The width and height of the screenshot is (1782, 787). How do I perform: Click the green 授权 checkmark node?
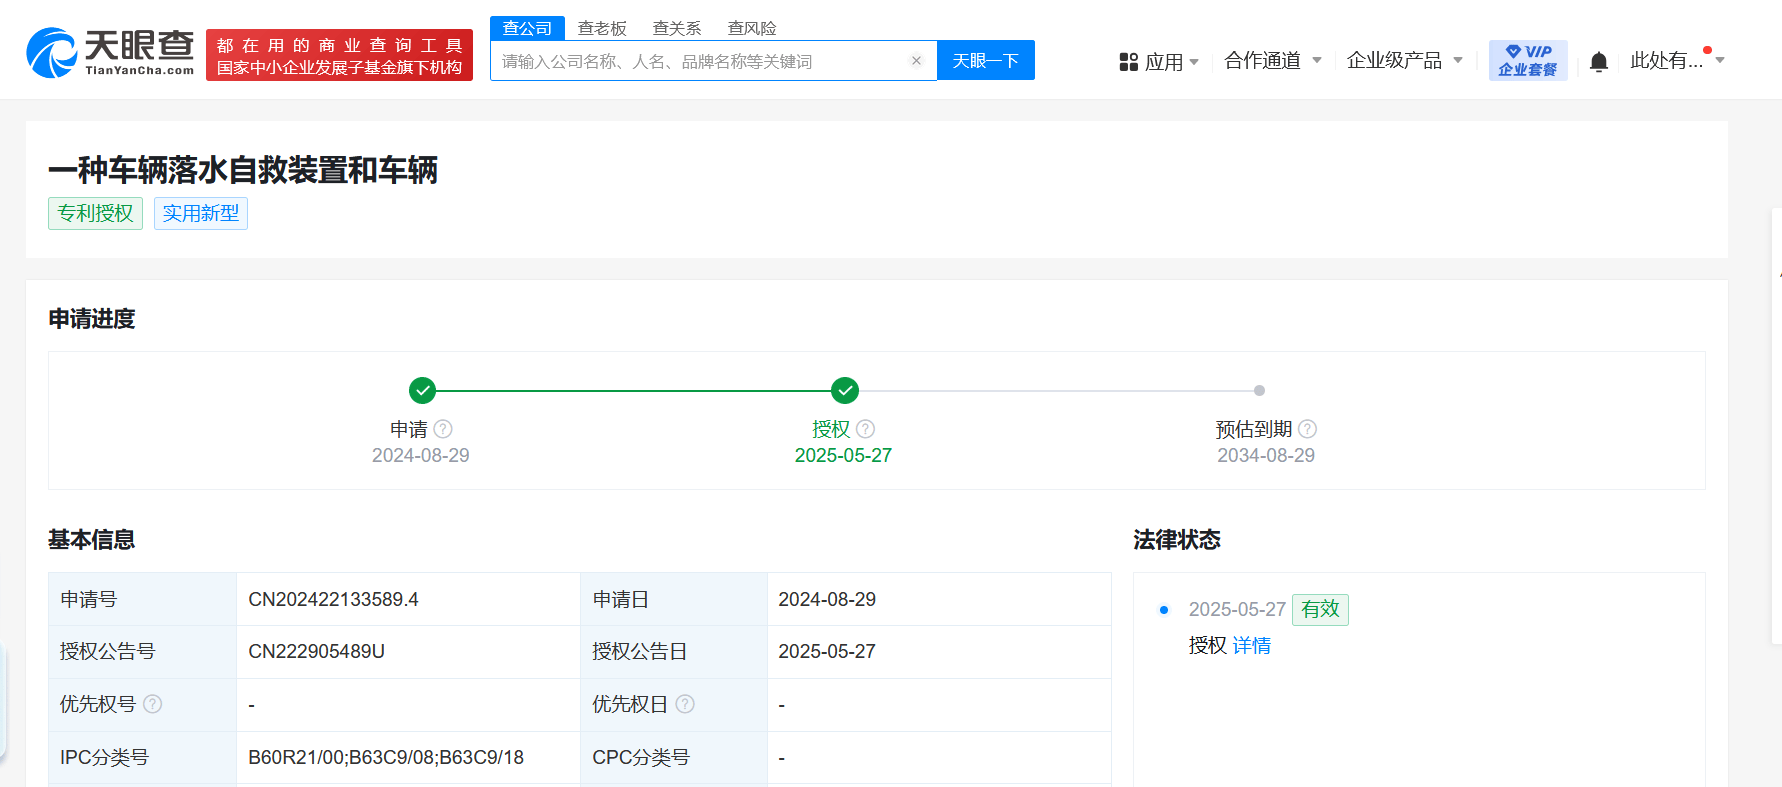[845, 390]
